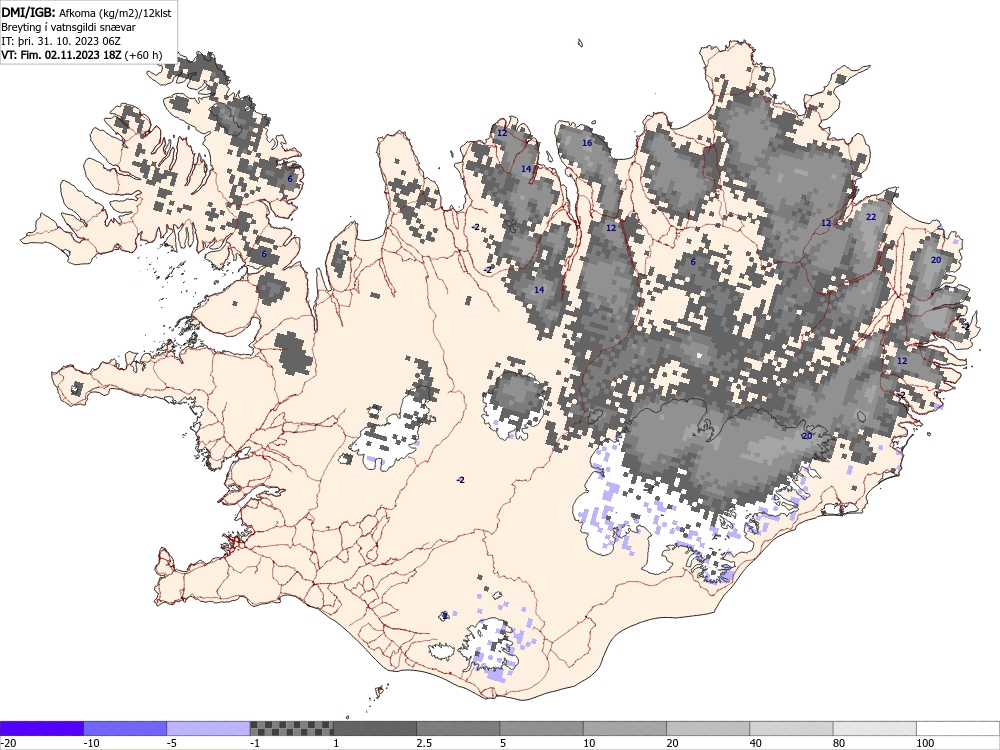1000x750 pixels.
Task: Click the '80' legend scale label
Action: click(839, 743)
